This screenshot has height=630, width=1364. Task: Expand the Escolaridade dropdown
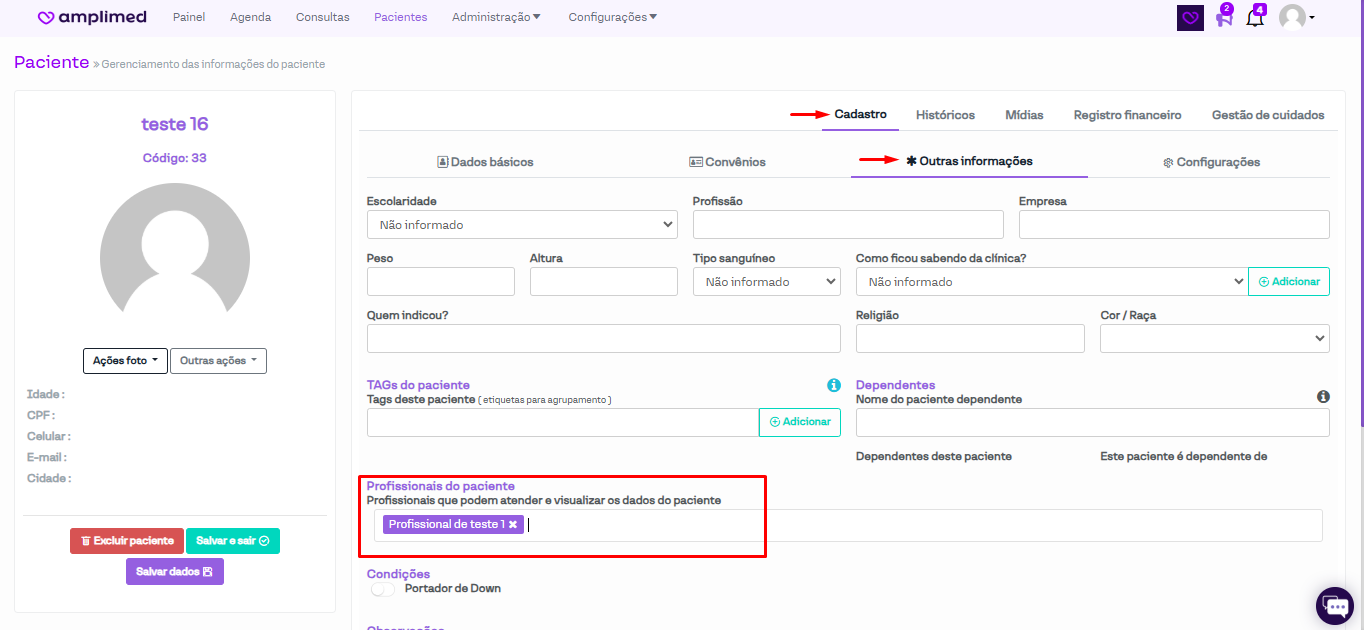click(521, 225)
